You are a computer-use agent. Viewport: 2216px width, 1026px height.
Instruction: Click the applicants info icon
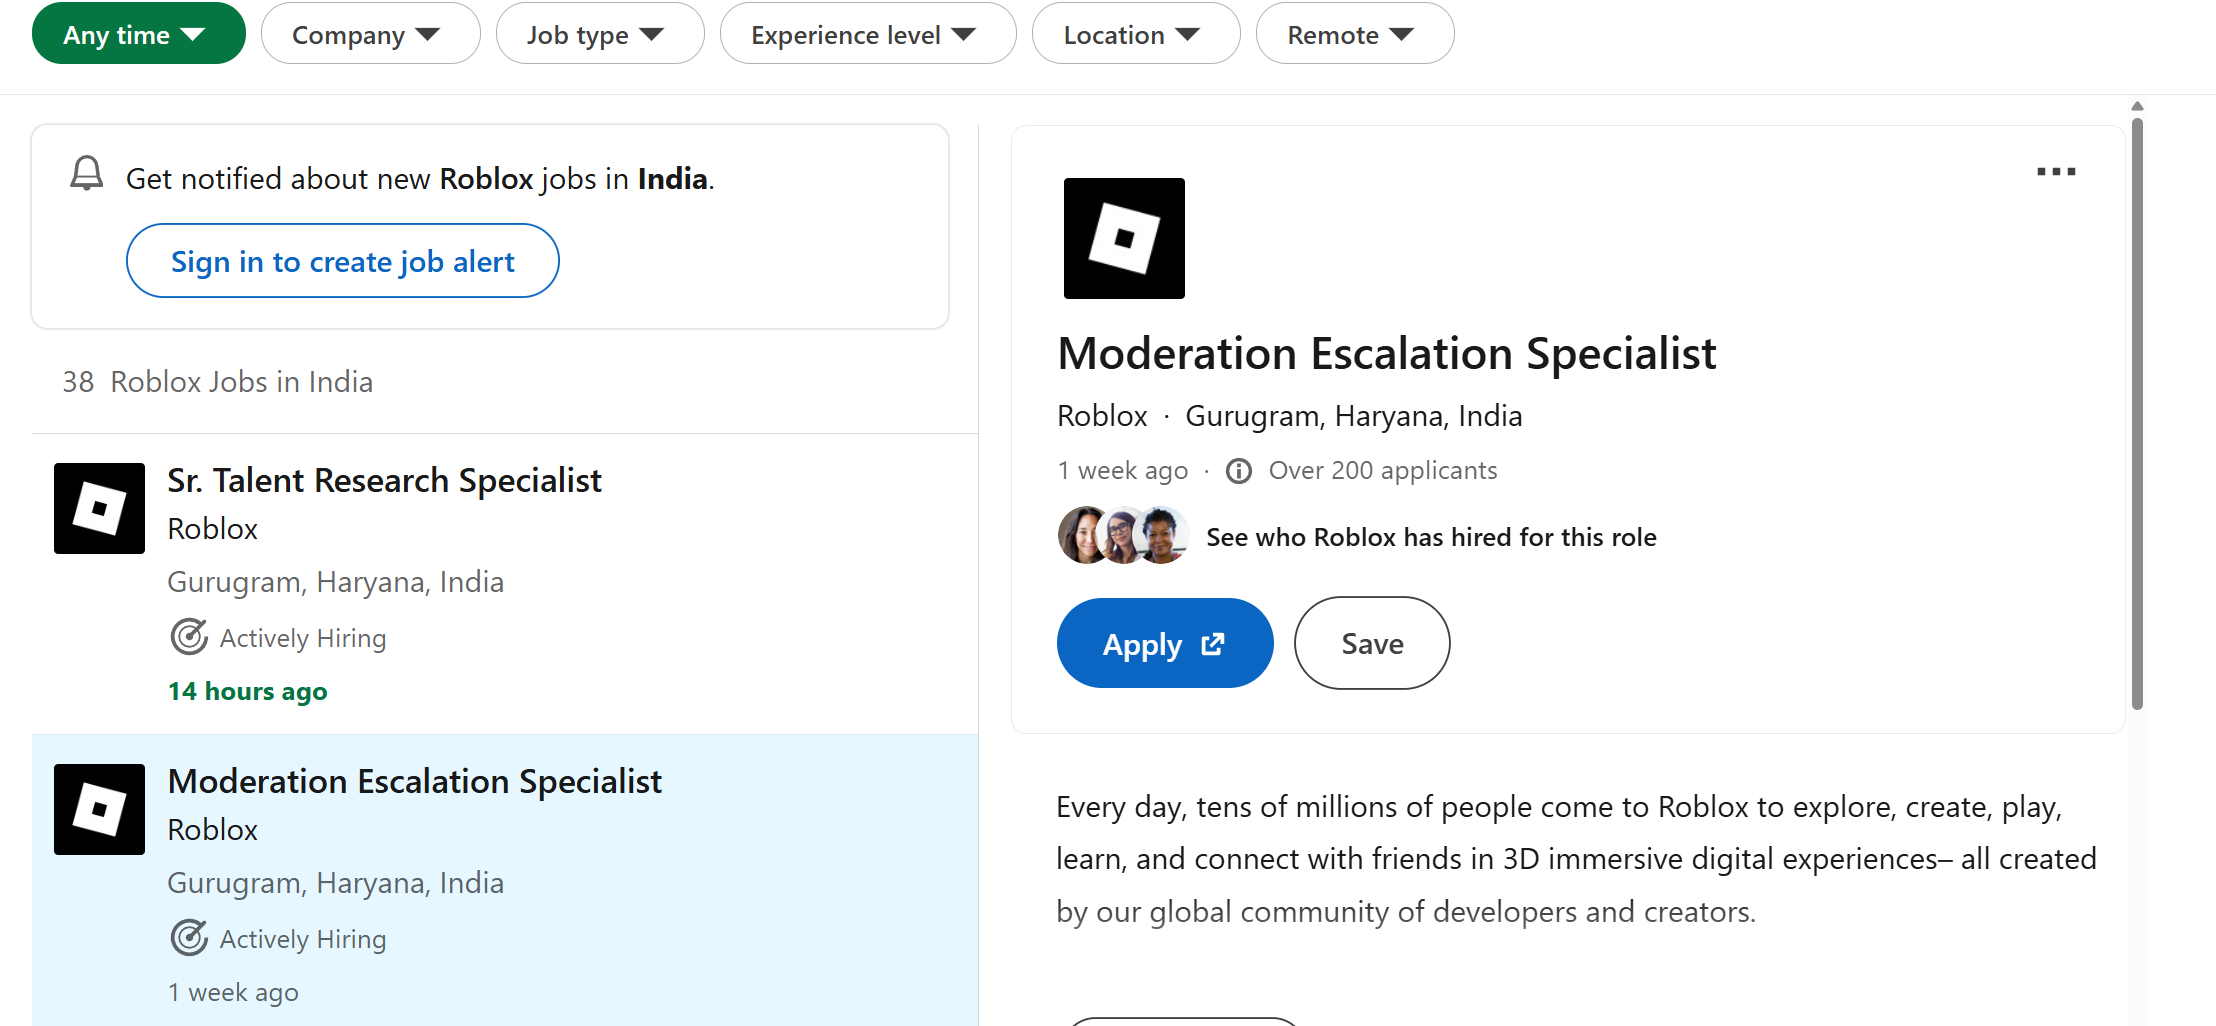coord(1238,471)
